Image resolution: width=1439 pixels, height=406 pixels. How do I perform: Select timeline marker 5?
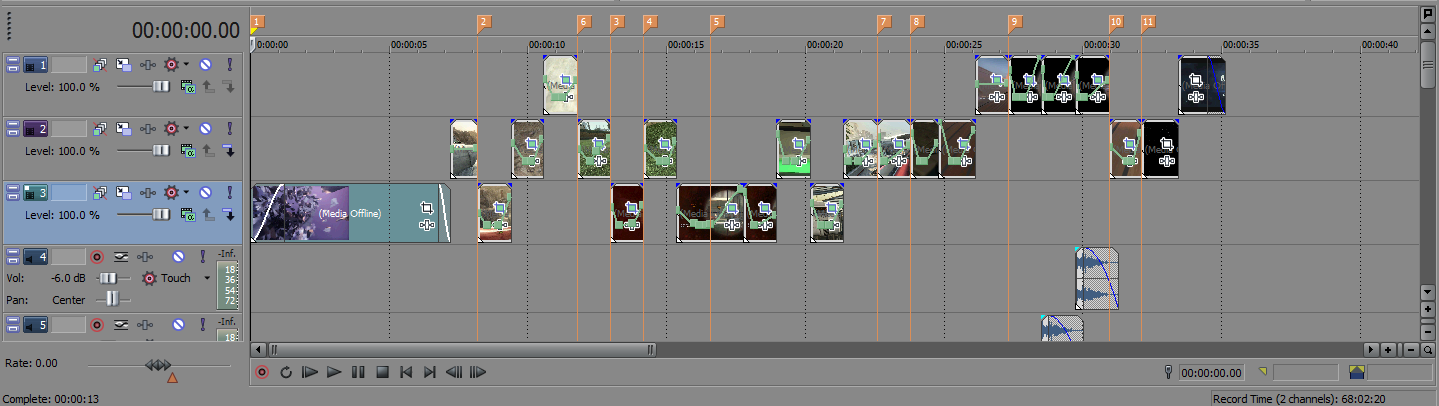tap(716, 22)
